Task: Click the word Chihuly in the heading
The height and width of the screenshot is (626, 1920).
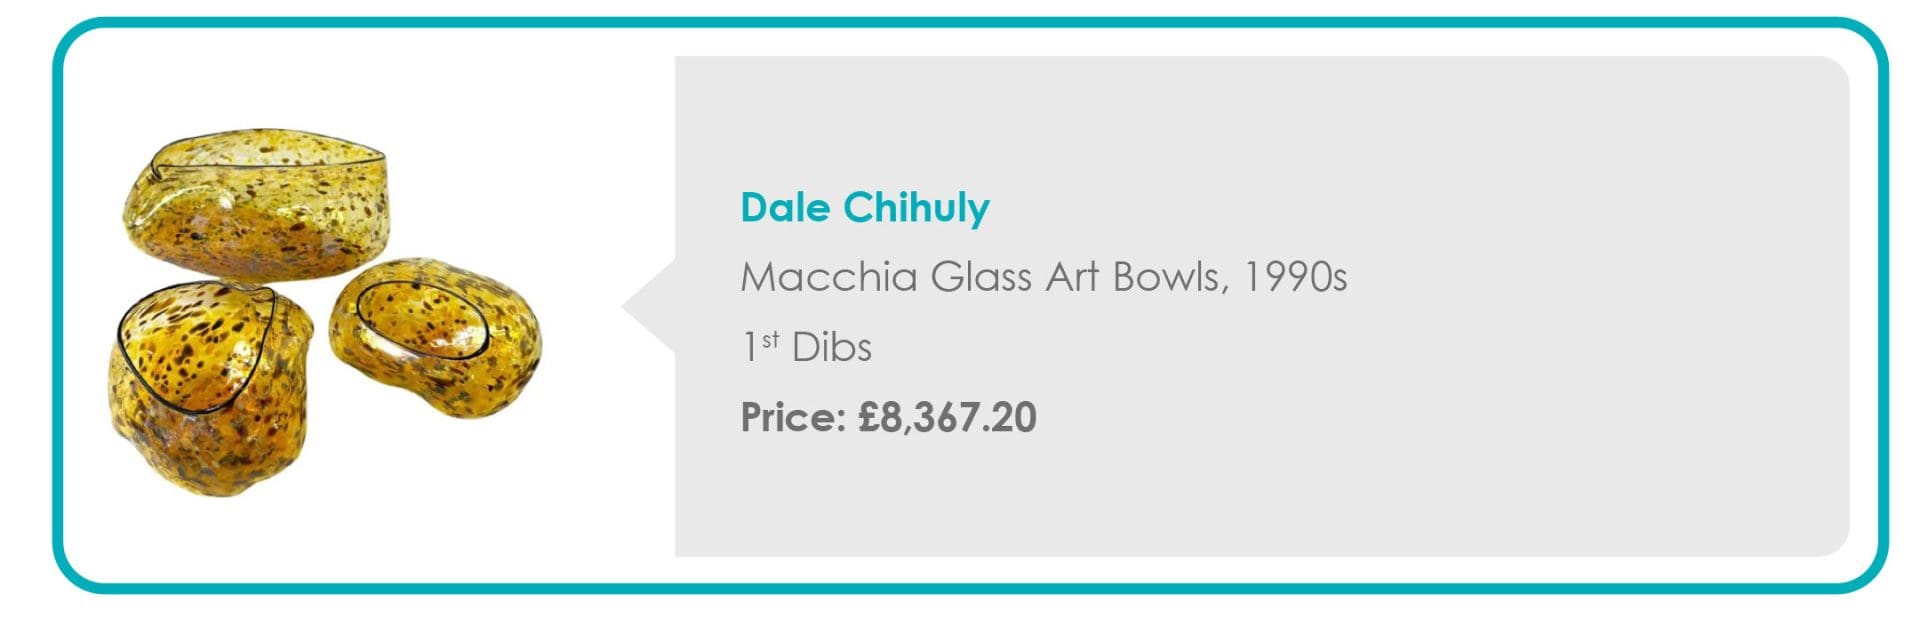Action: tap(915, 208)
